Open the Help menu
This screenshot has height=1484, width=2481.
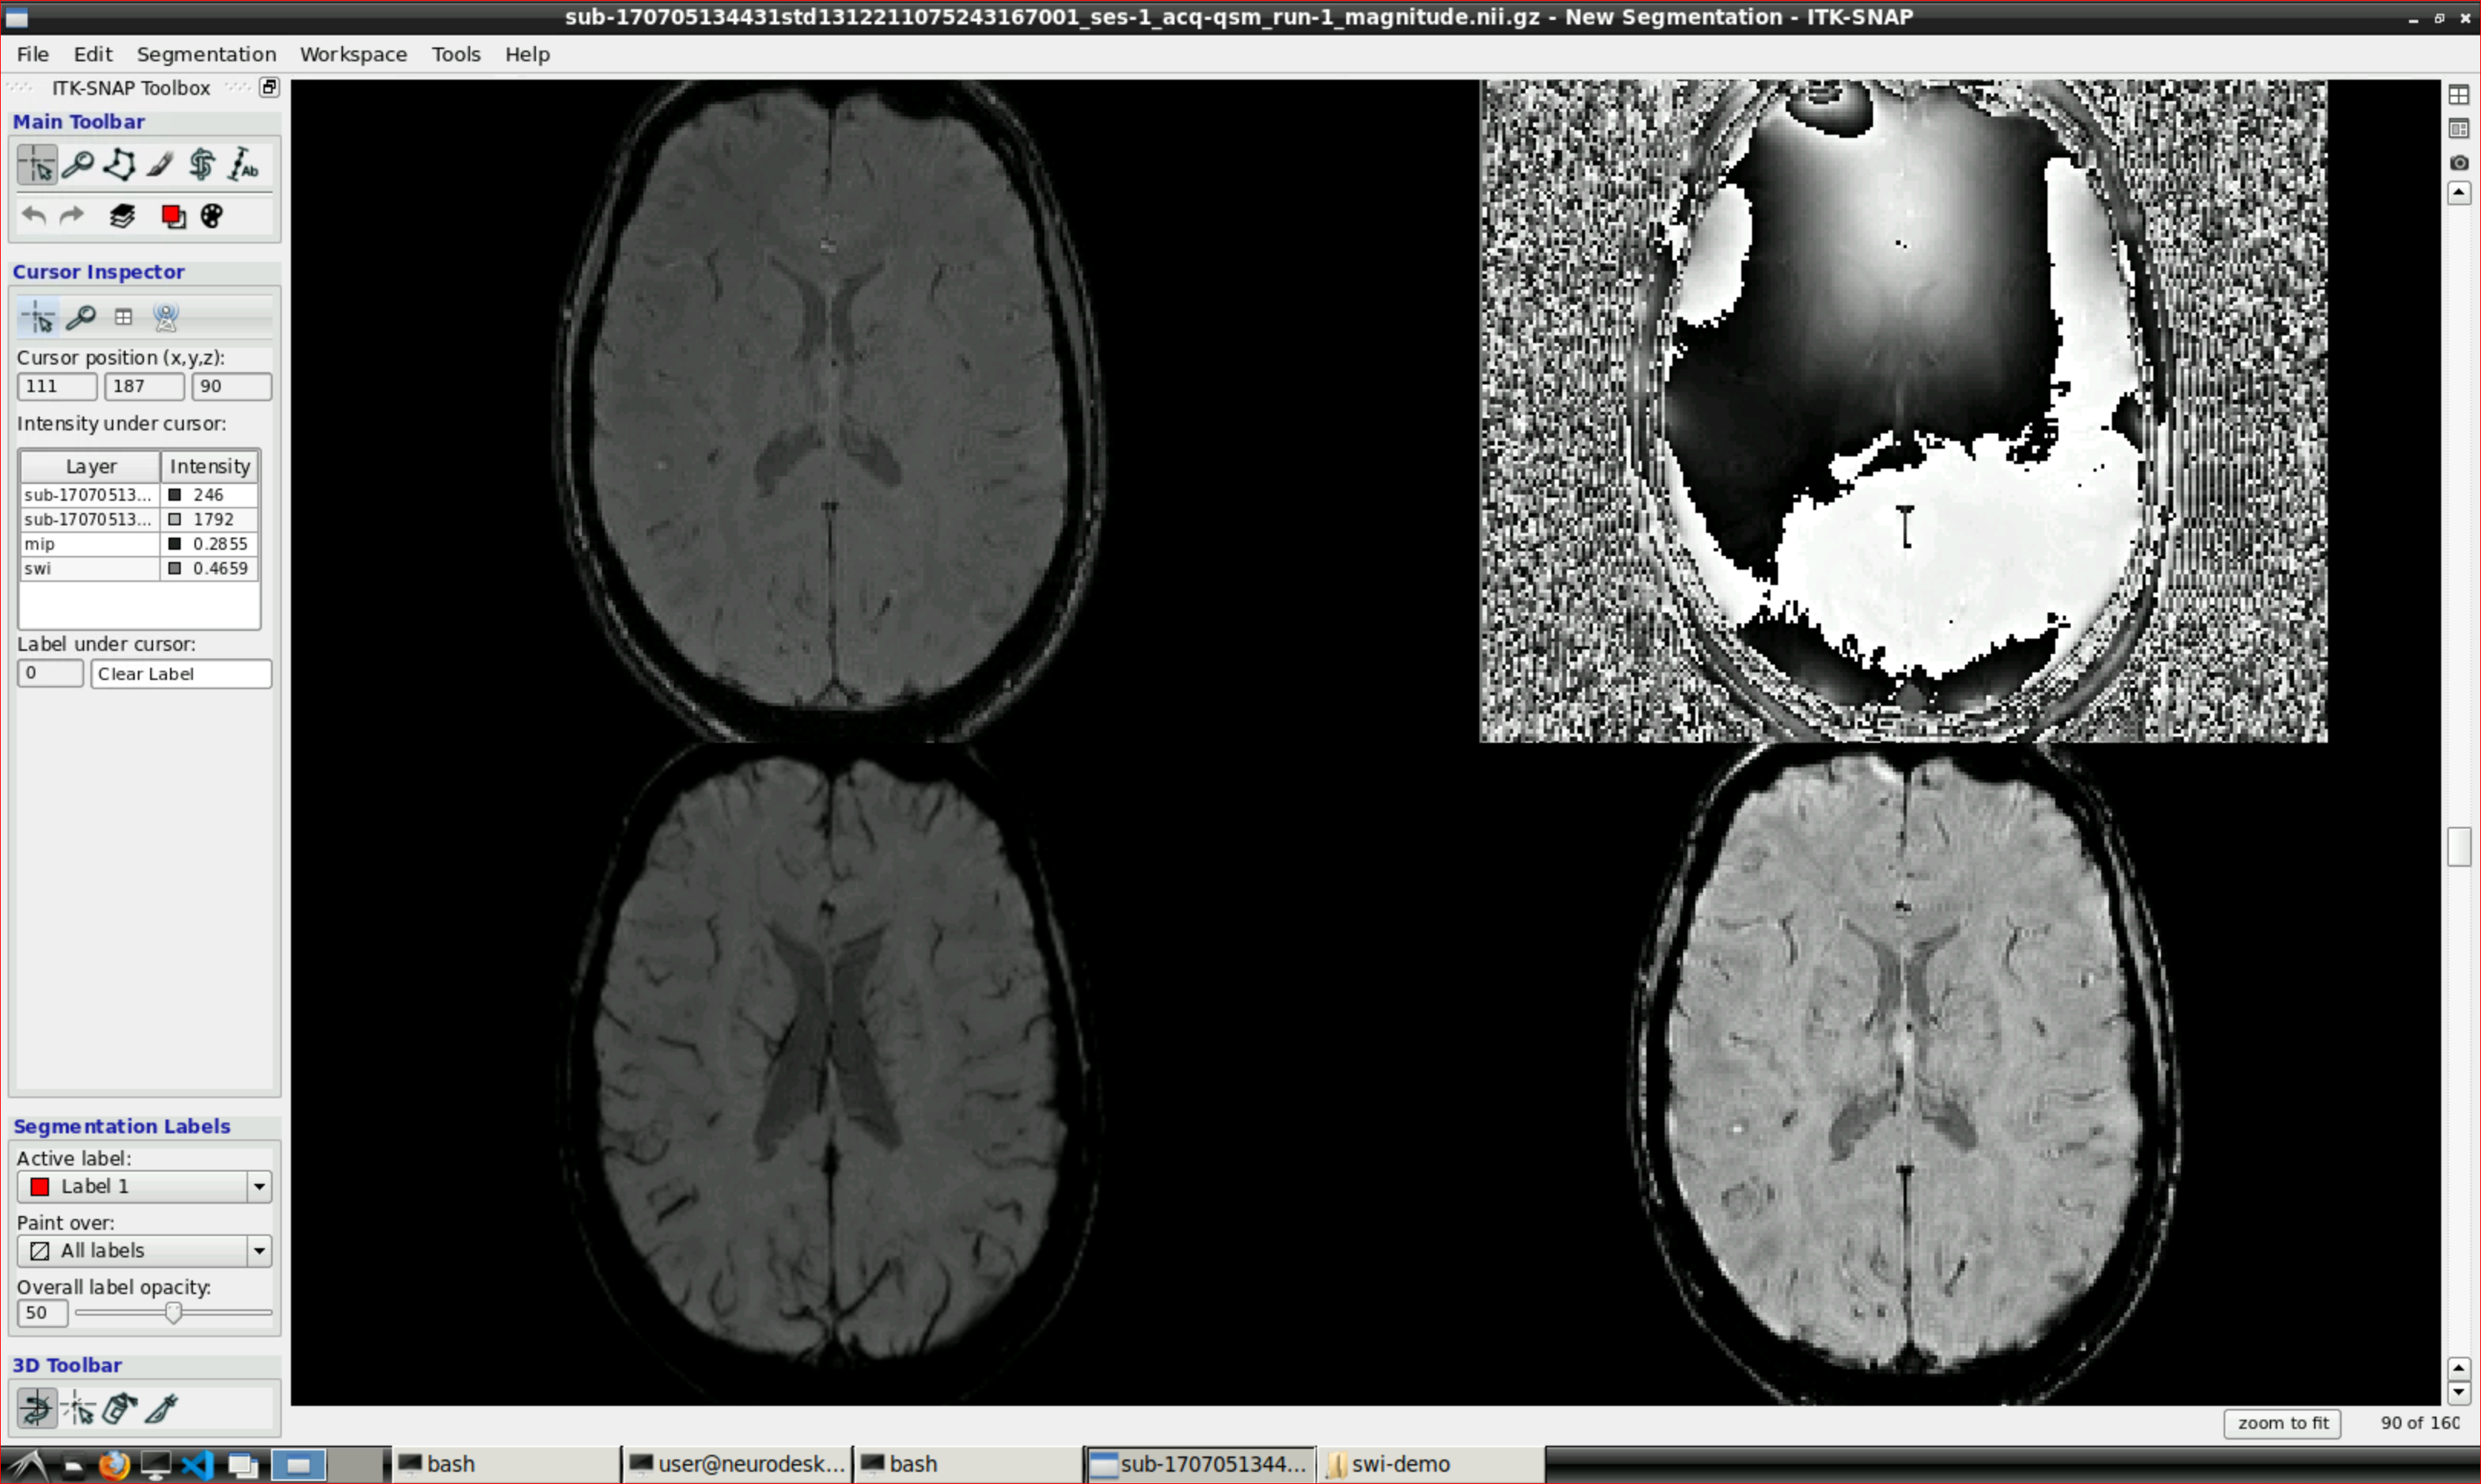(x=527, y=54)
